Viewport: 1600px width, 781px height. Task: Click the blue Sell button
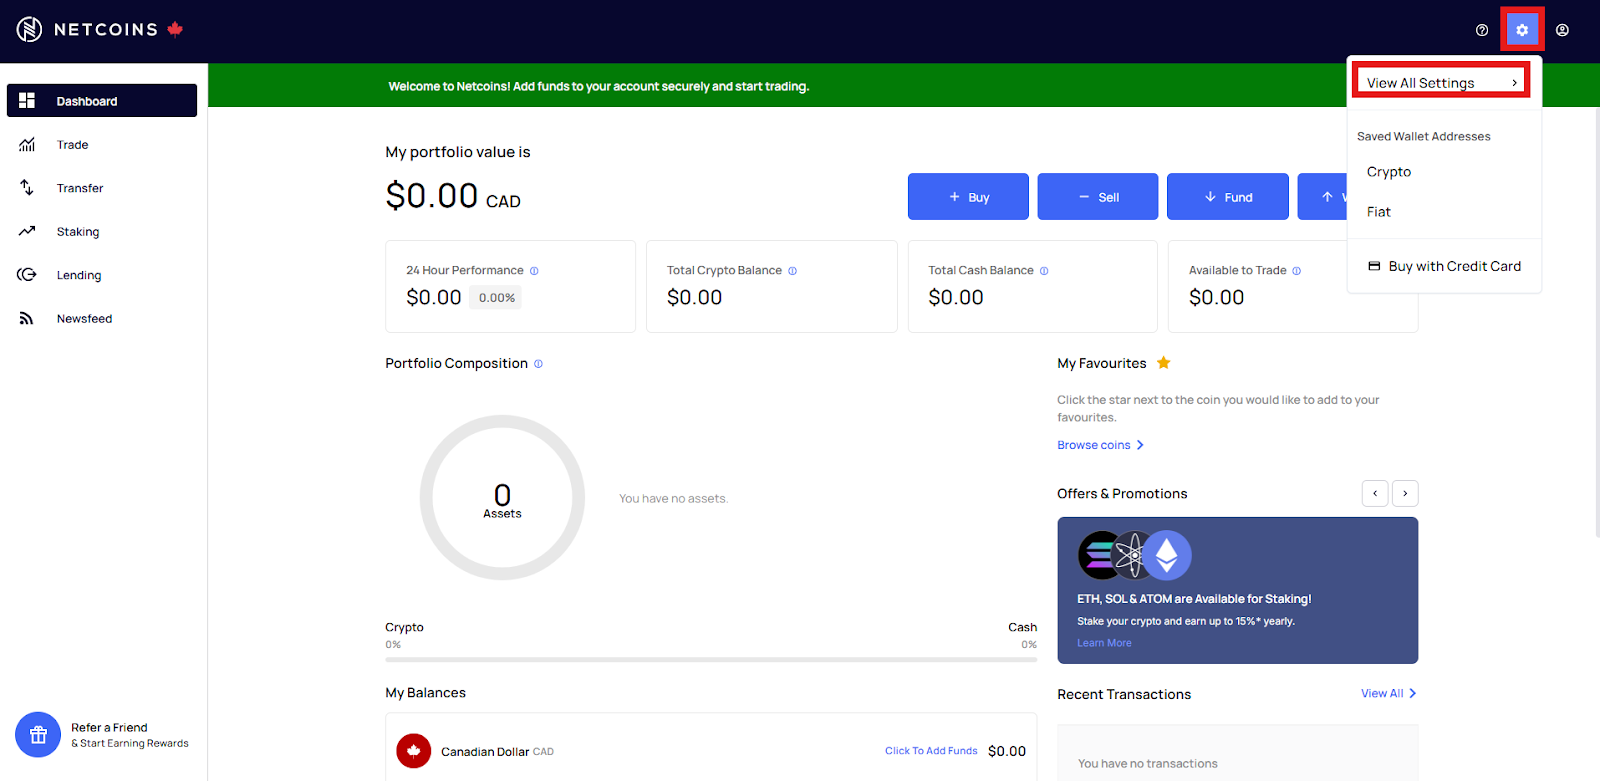(x=1098, y=197)
